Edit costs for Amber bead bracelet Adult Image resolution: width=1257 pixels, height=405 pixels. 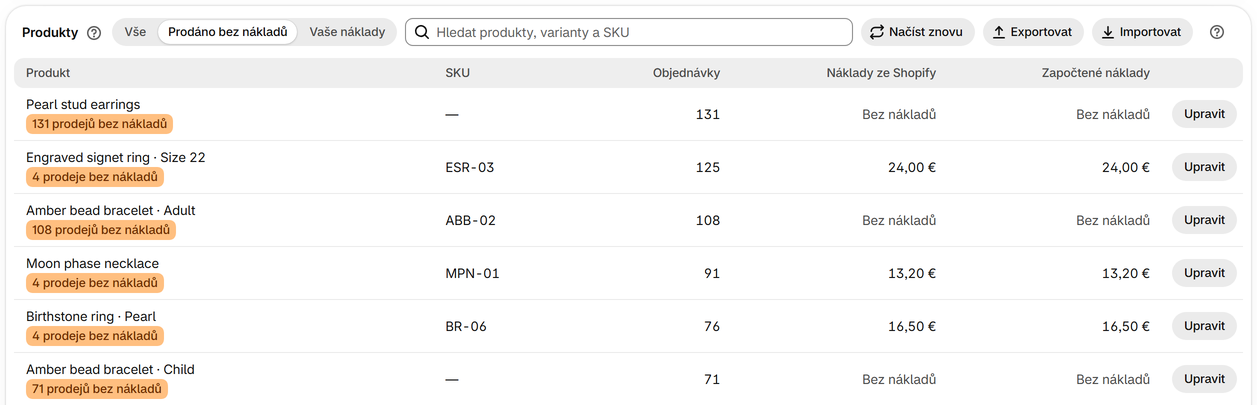point(1204,219)
